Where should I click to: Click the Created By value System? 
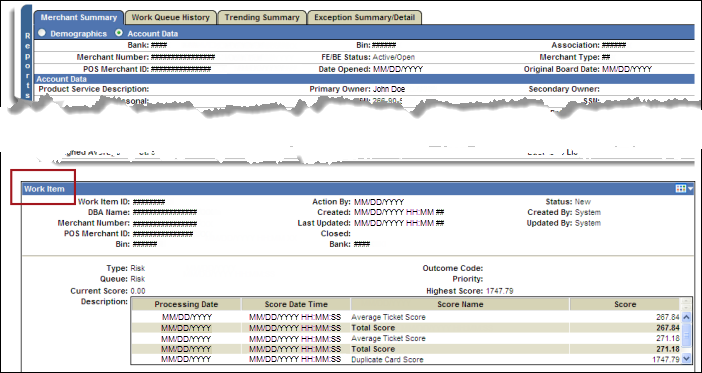588,212
